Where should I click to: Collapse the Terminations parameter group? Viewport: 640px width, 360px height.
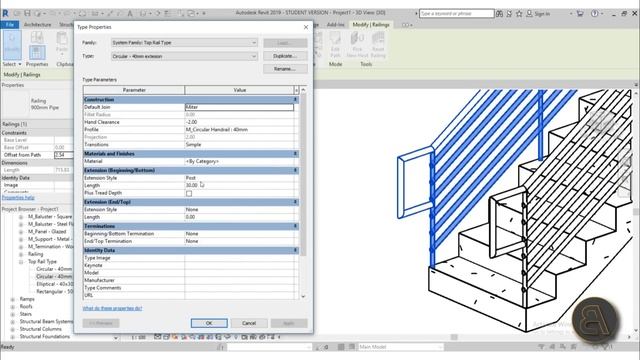(296, 226)
